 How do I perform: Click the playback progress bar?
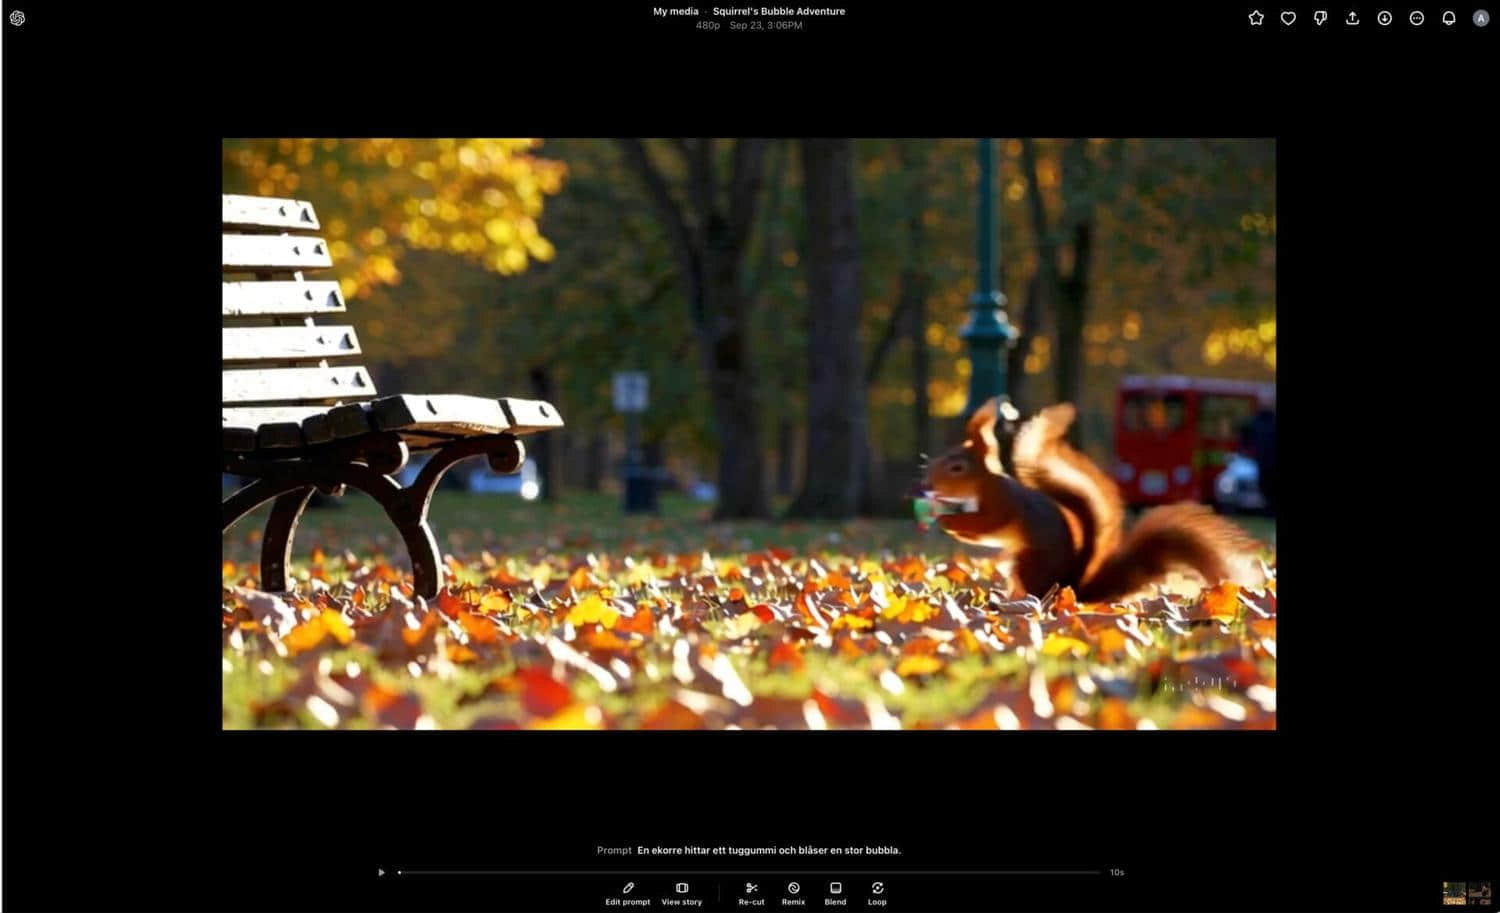pos(750,872)
